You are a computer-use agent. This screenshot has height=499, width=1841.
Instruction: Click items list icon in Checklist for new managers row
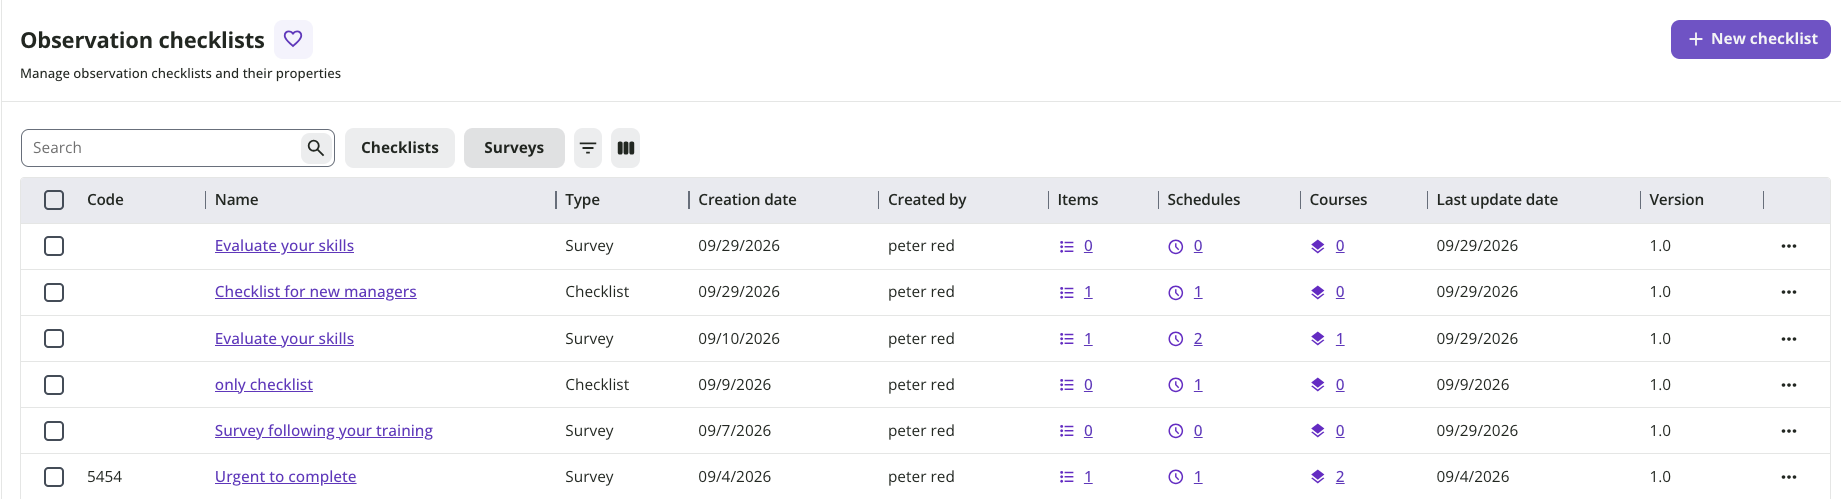point(1067,293)
